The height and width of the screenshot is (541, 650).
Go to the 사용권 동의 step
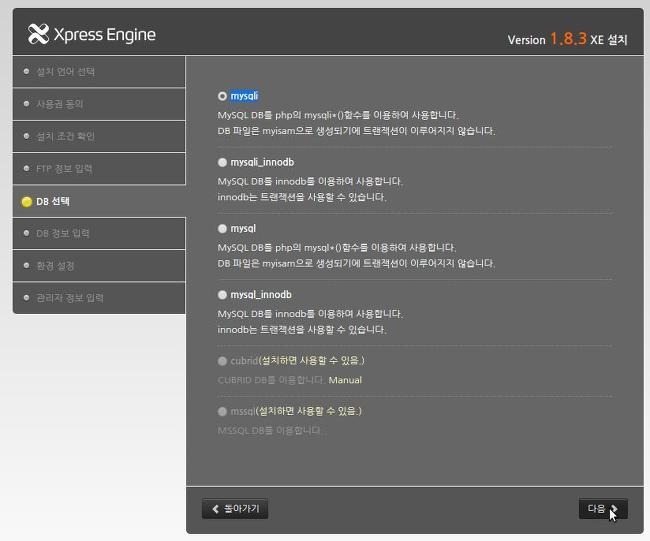[x=99, y=104]
